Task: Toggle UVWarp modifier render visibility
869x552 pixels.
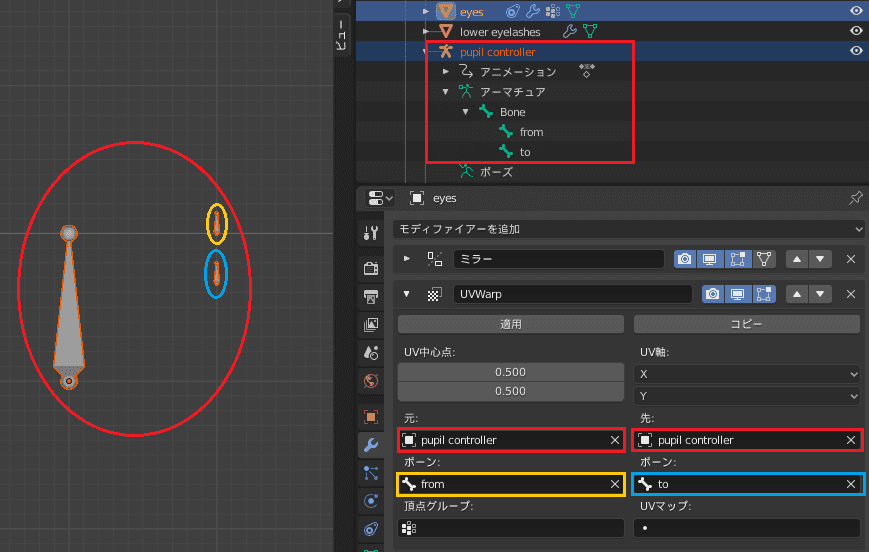Action: [x=713, y=294]
